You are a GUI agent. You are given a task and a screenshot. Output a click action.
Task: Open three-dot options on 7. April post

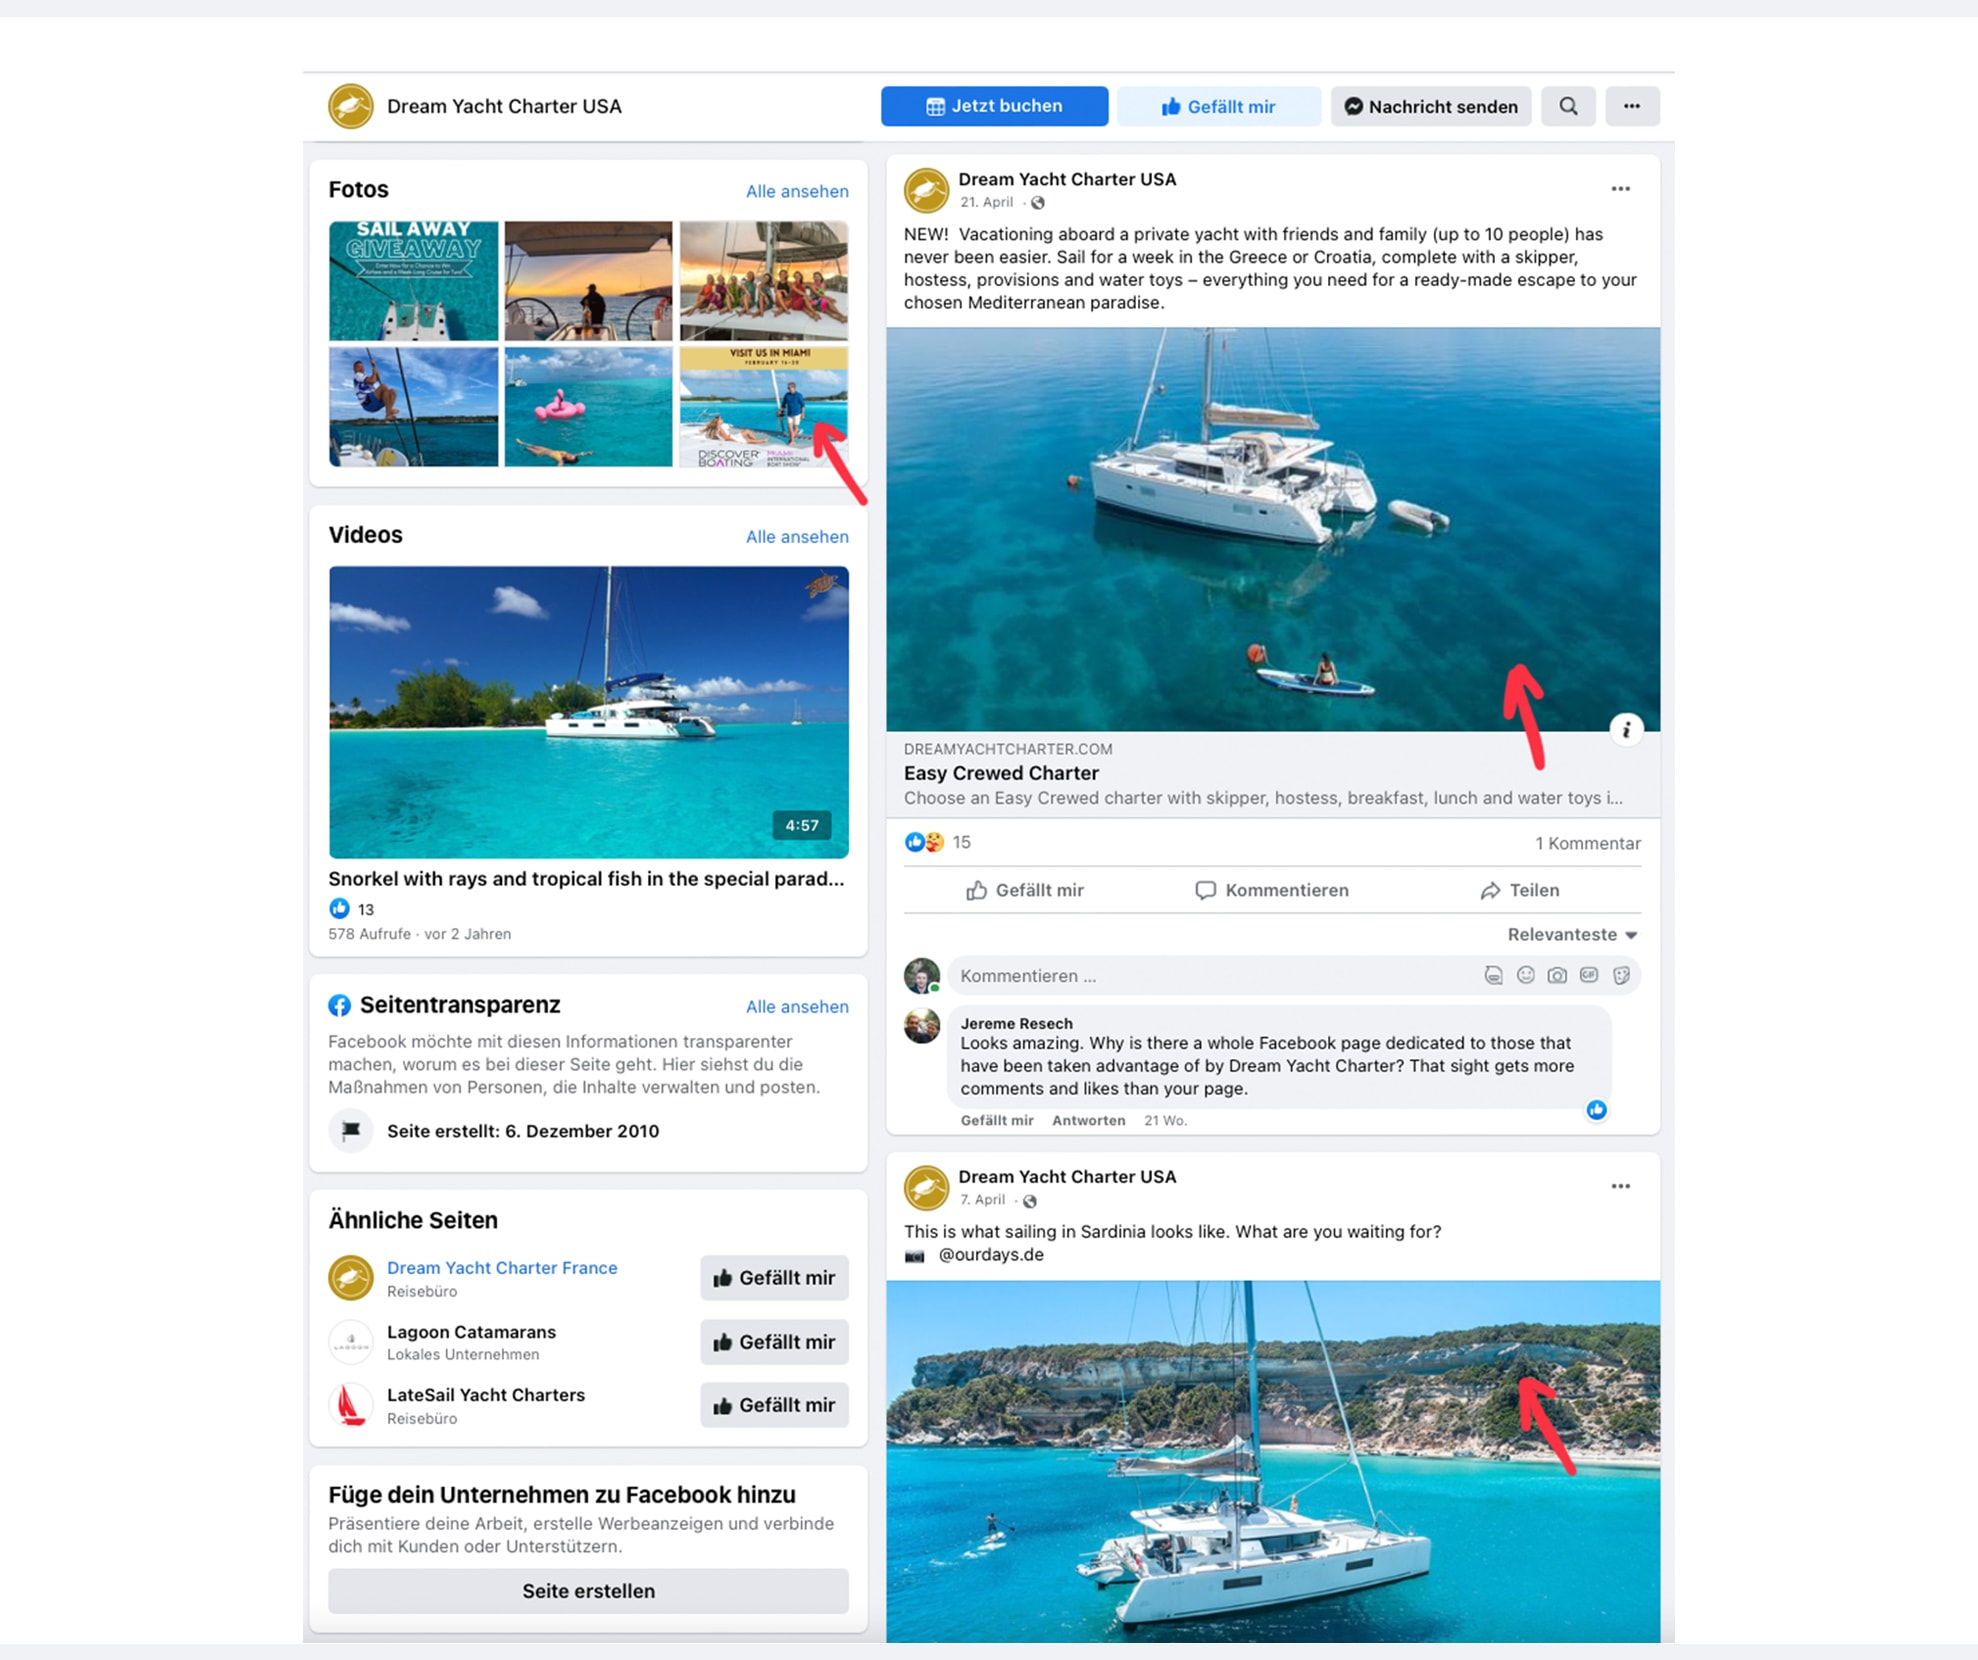coord(1620,1186)
